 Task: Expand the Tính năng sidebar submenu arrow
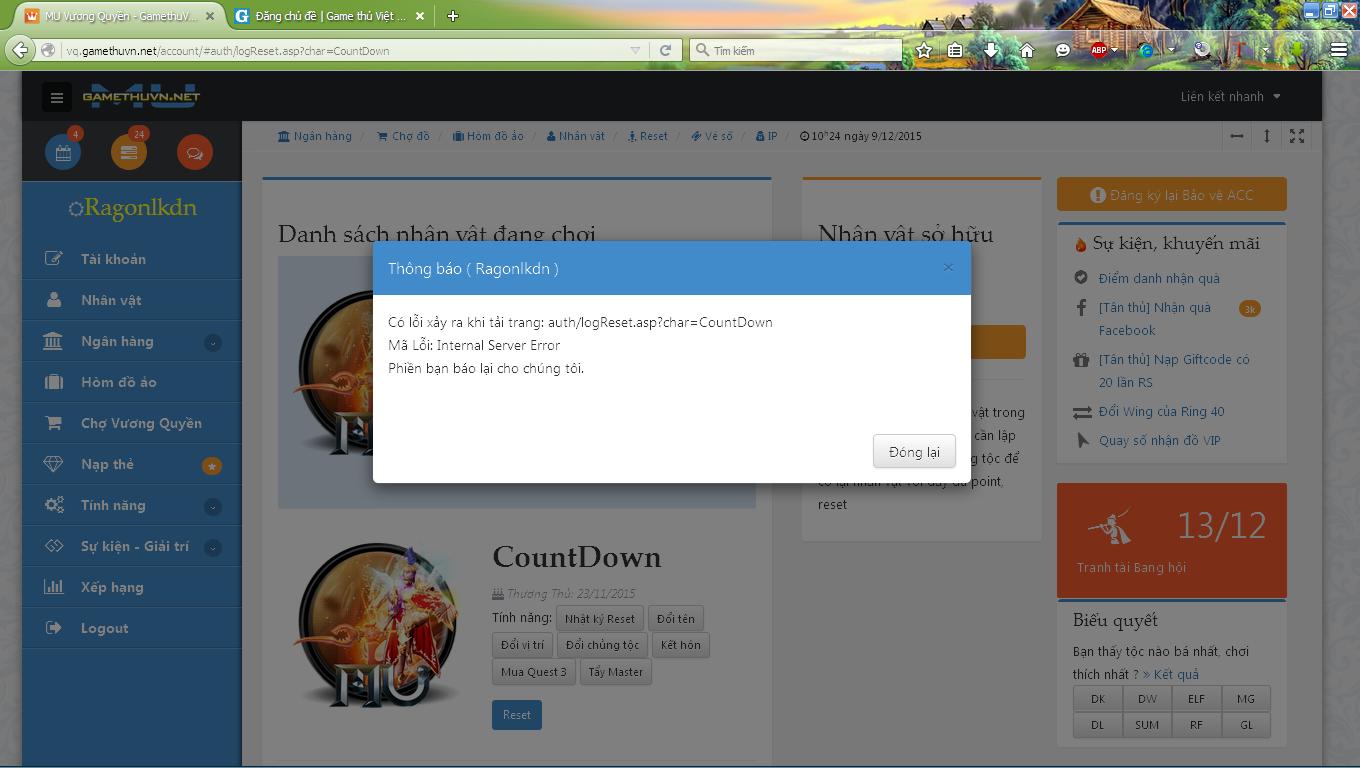pyautogui.click(x=212, y=506)
